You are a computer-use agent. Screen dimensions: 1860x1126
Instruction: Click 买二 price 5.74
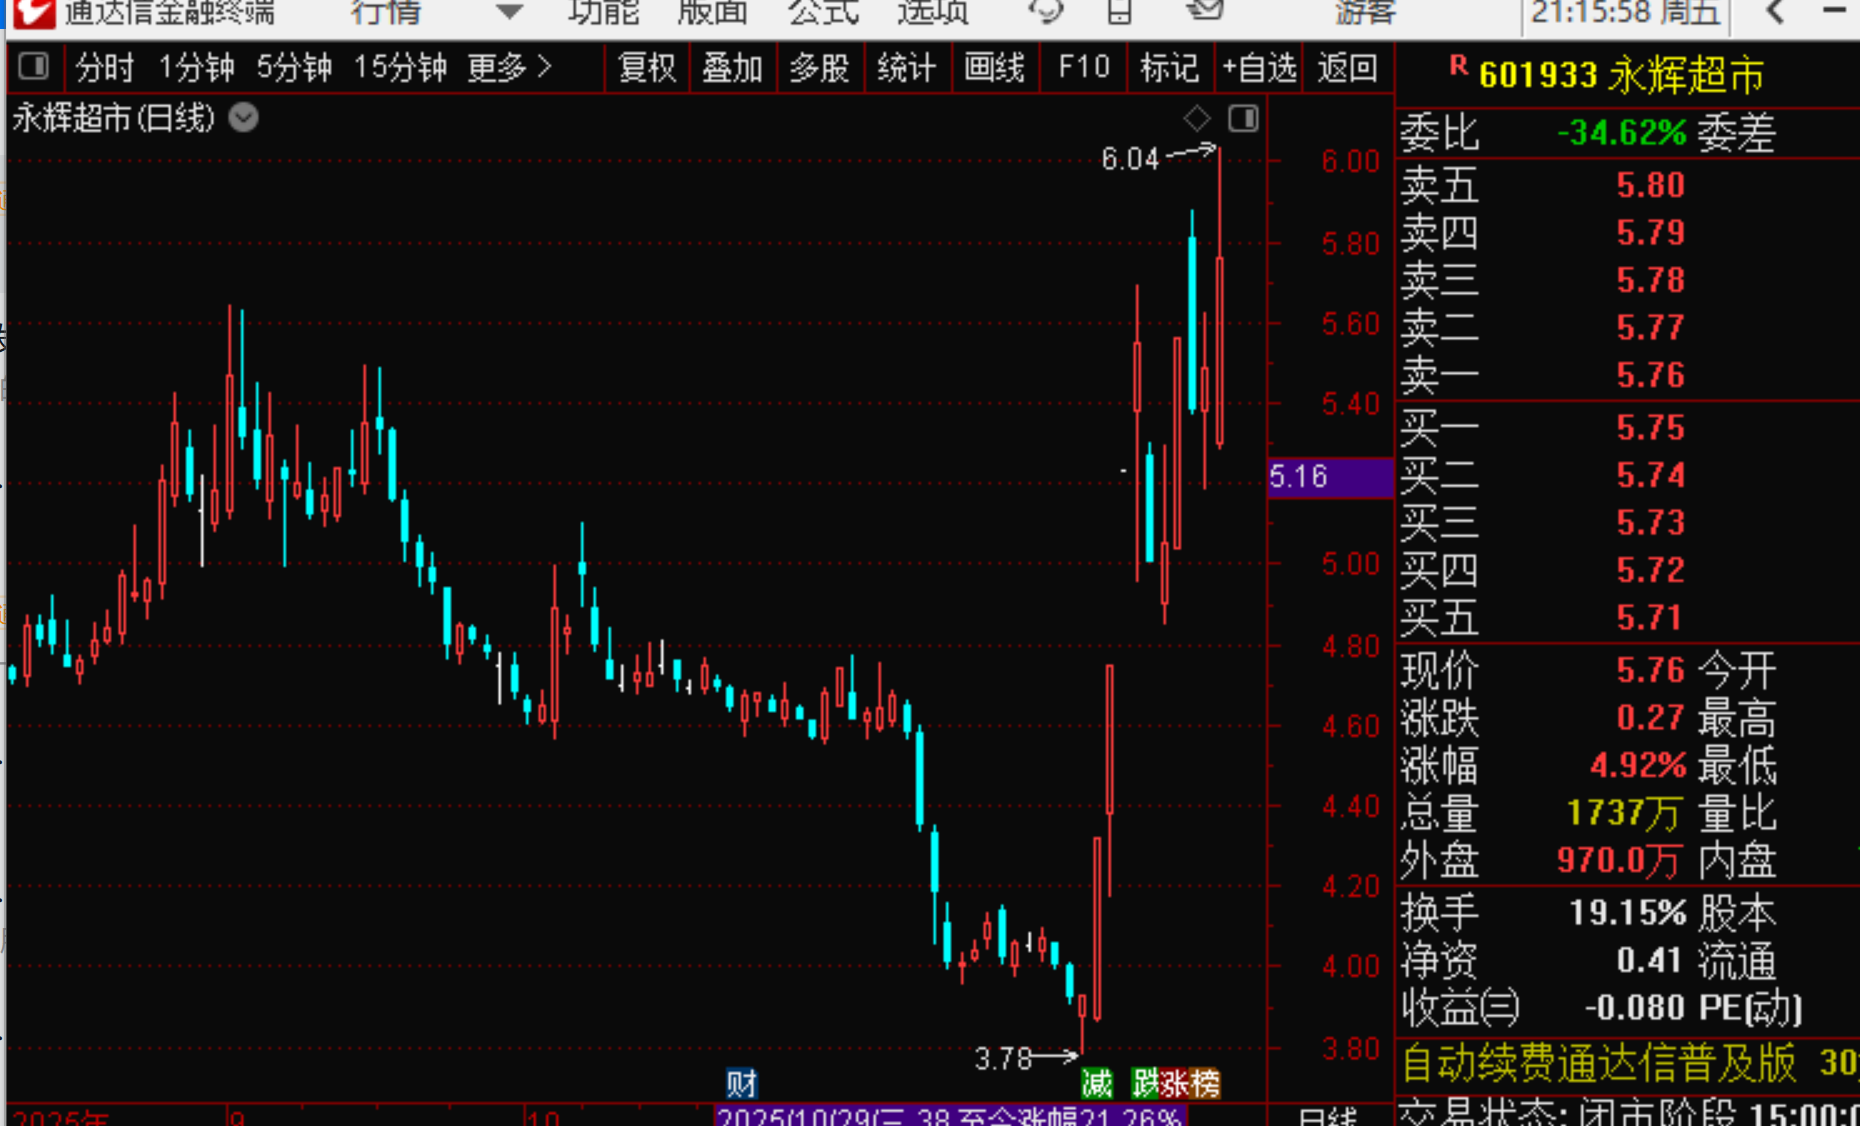[x=1651, y=475]
